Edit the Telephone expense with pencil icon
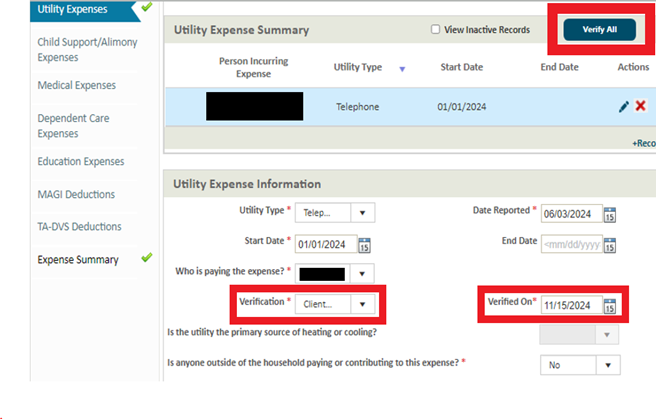Image resolution: width=656 pixels, height=419 pixels. [623, 107]
